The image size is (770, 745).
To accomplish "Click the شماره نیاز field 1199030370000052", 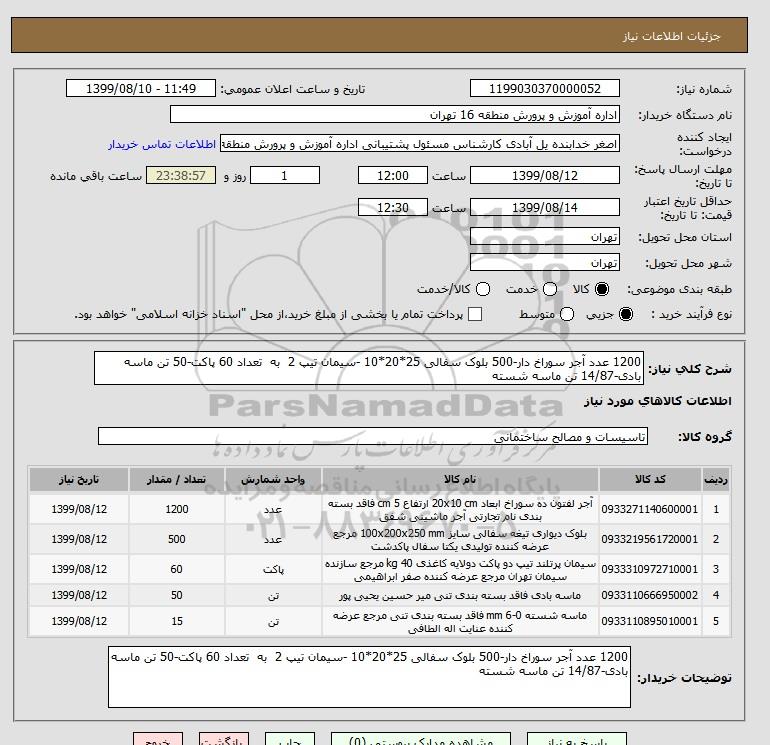I will [545, 88].
